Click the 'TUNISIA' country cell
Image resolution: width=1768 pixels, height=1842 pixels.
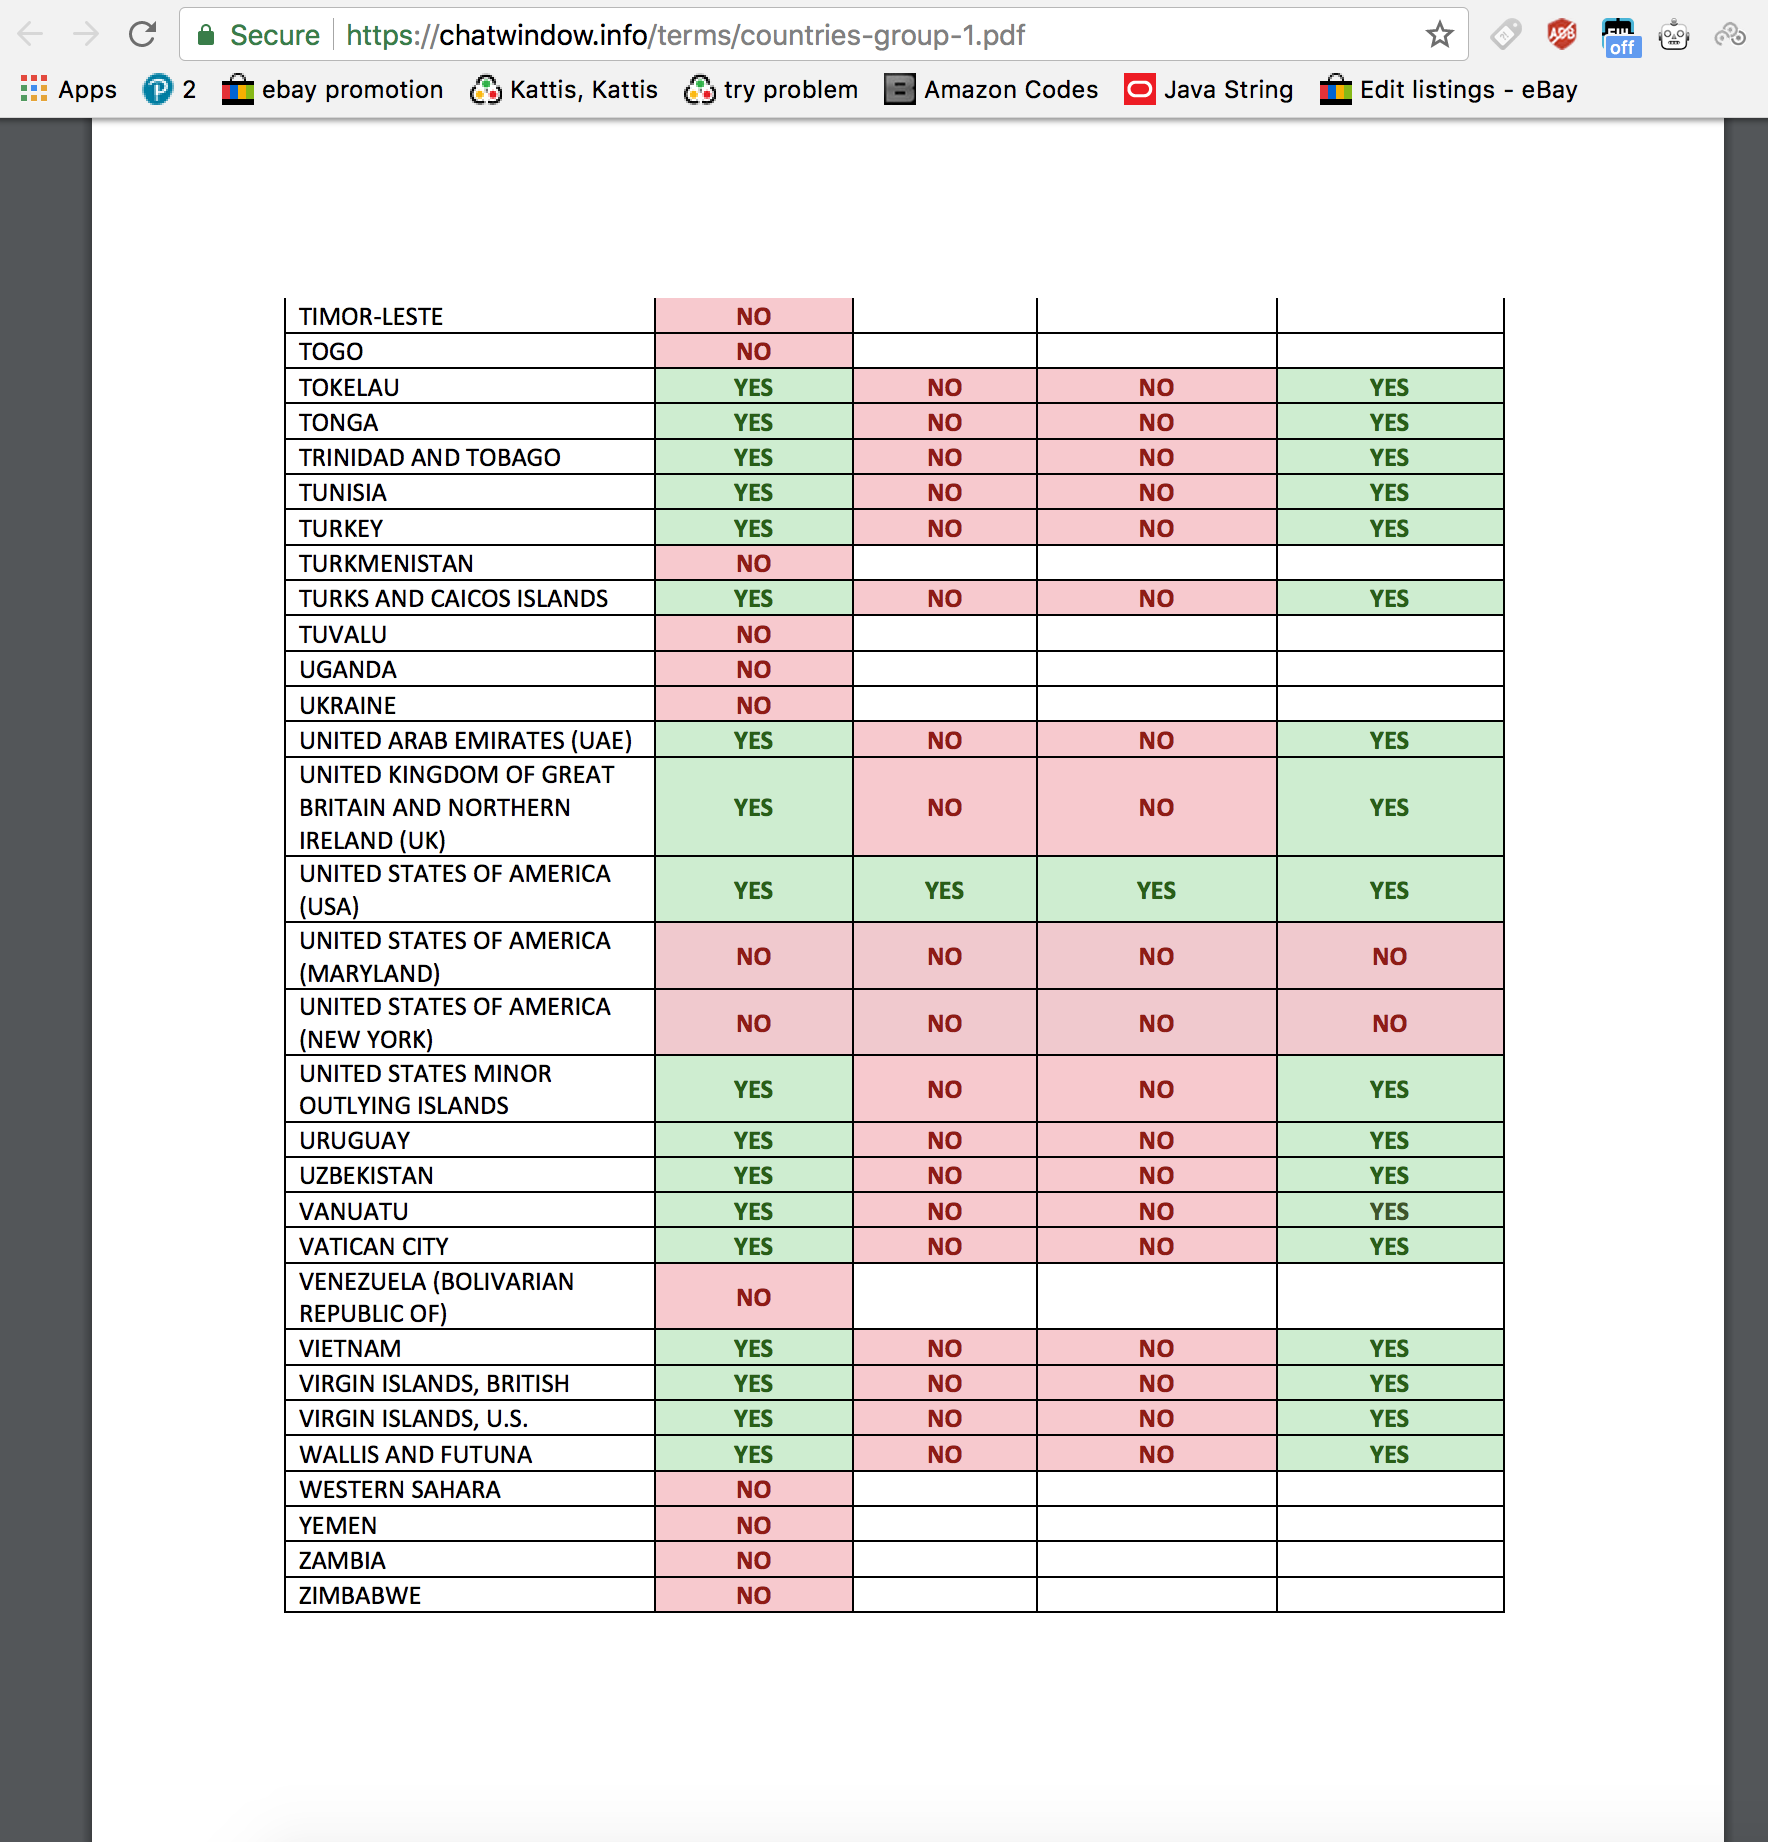470,492
